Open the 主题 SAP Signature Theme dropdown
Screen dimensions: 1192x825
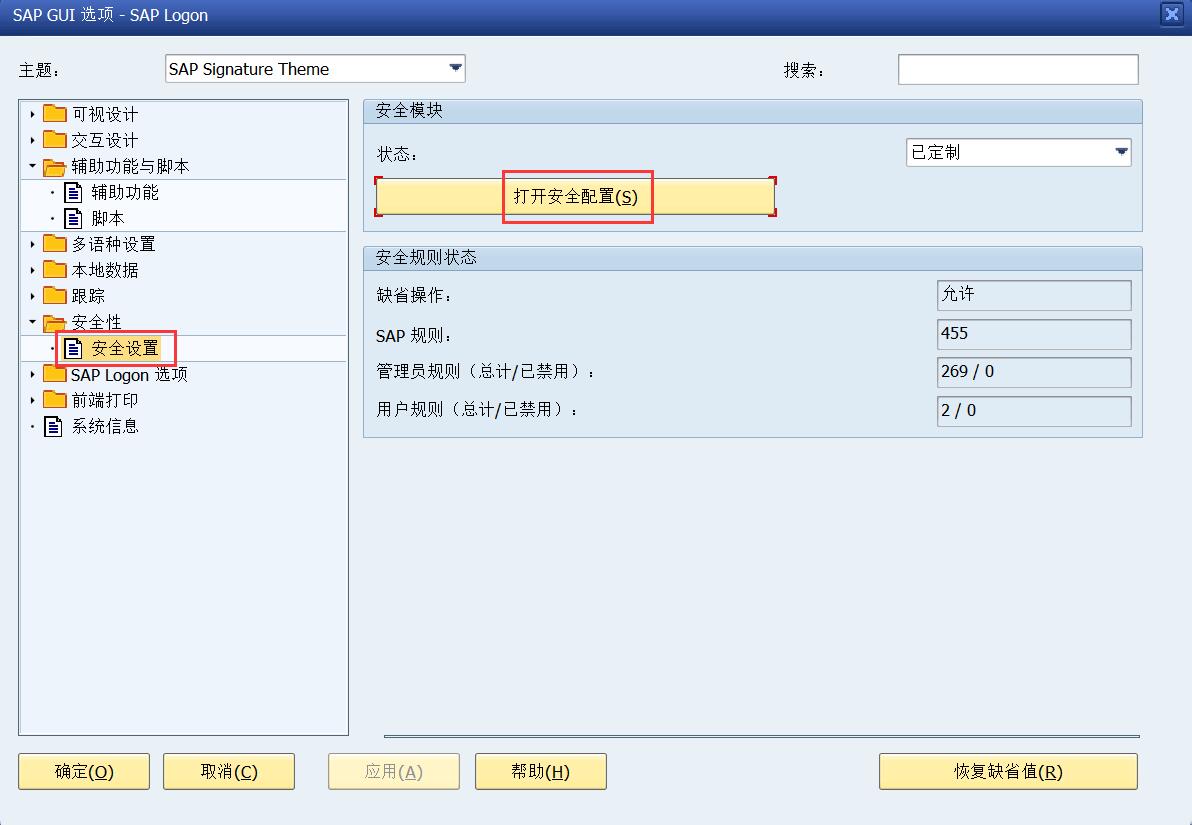point(455,69)
